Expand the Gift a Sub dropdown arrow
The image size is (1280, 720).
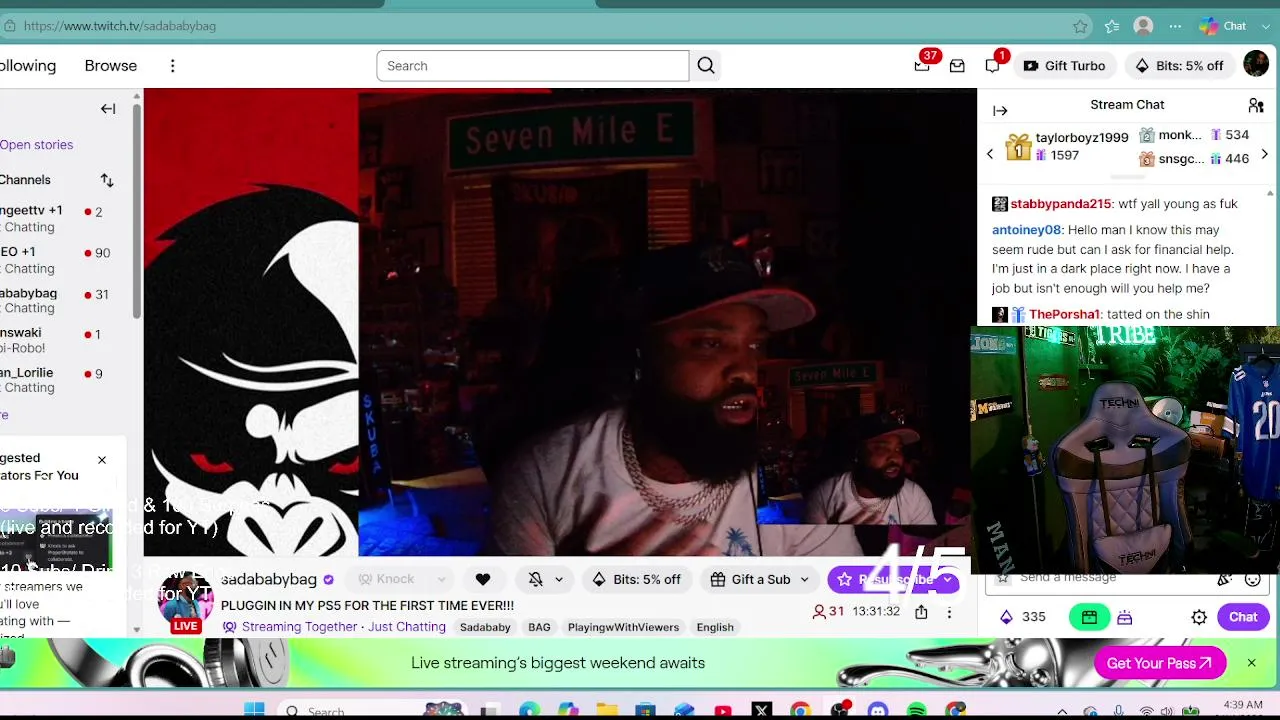pos(804,579)
